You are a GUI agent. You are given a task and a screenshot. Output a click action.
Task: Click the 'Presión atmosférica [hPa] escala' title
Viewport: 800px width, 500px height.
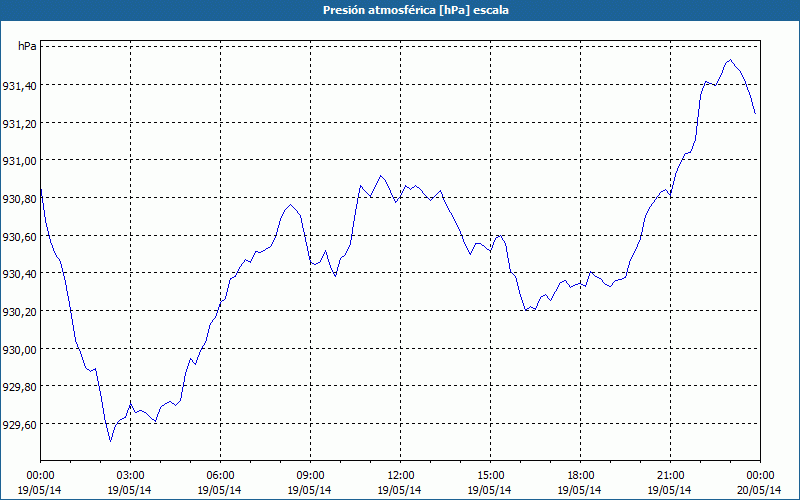[x=416, y=10]
